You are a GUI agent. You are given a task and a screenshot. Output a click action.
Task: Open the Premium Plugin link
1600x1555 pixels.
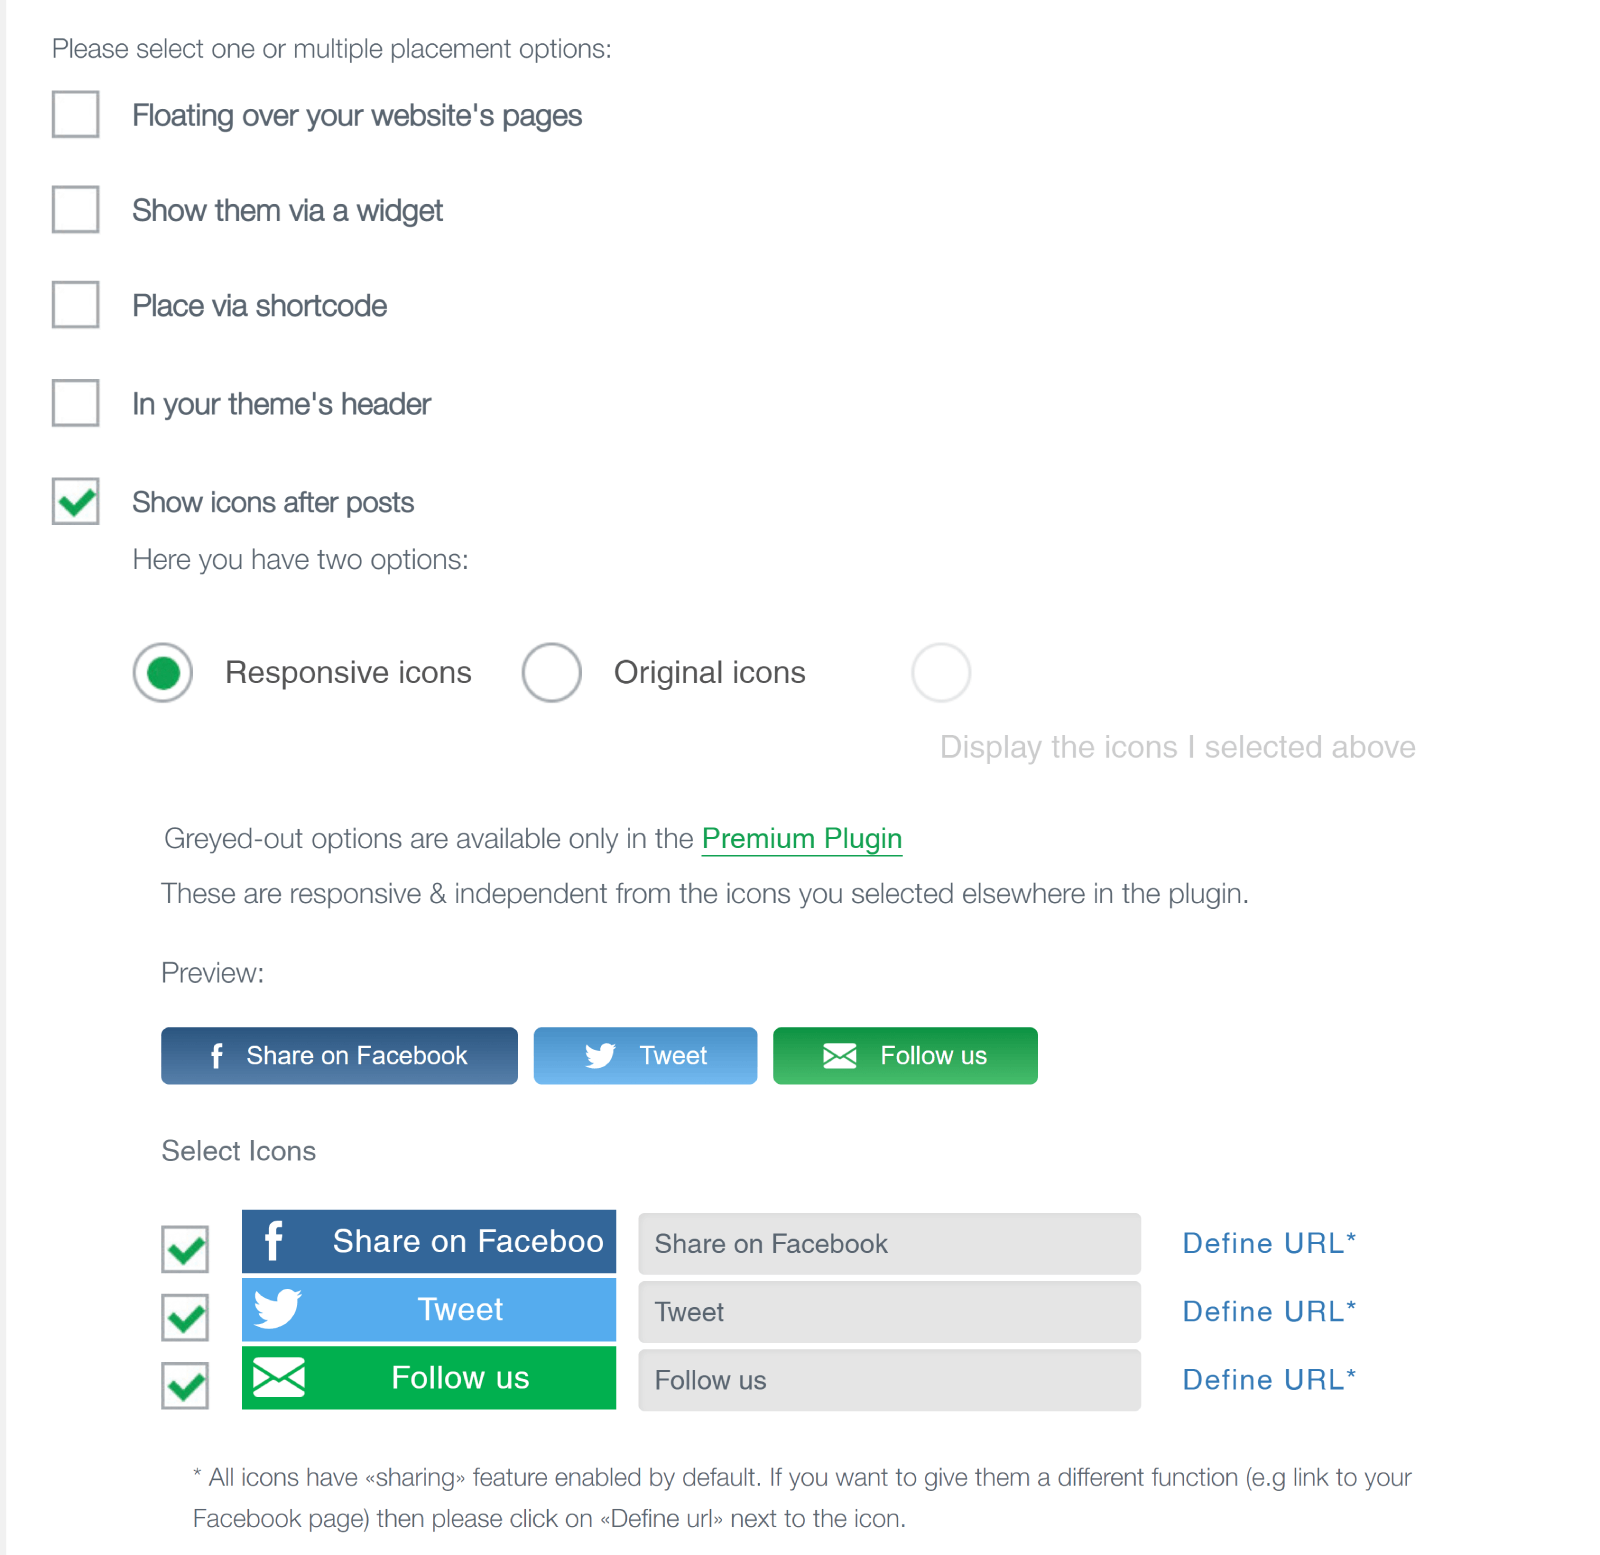click(x=802, y=839)
